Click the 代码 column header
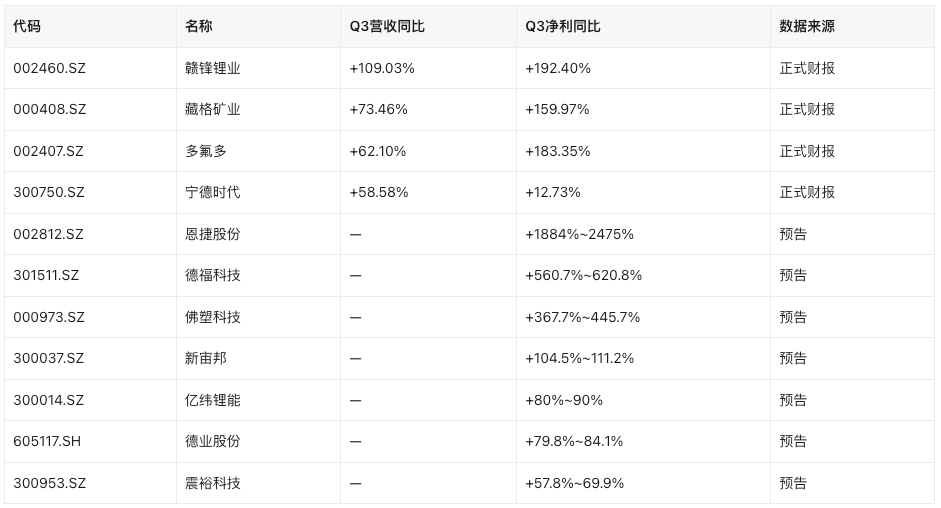The width and height of the screenshot is (941, 508). point(27,26)
